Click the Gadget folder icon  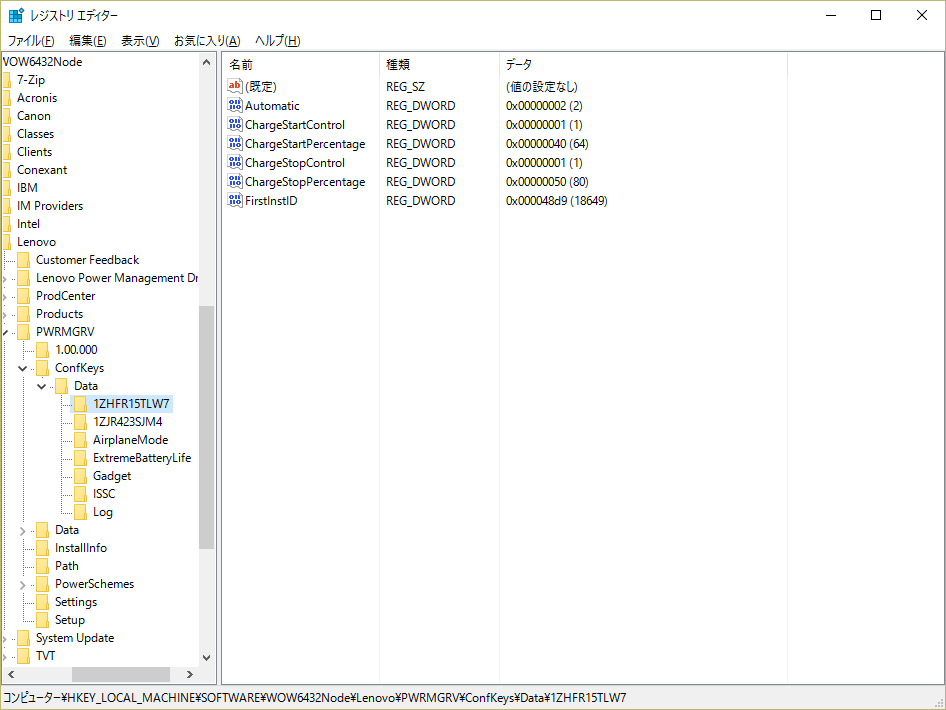[80, 476]
